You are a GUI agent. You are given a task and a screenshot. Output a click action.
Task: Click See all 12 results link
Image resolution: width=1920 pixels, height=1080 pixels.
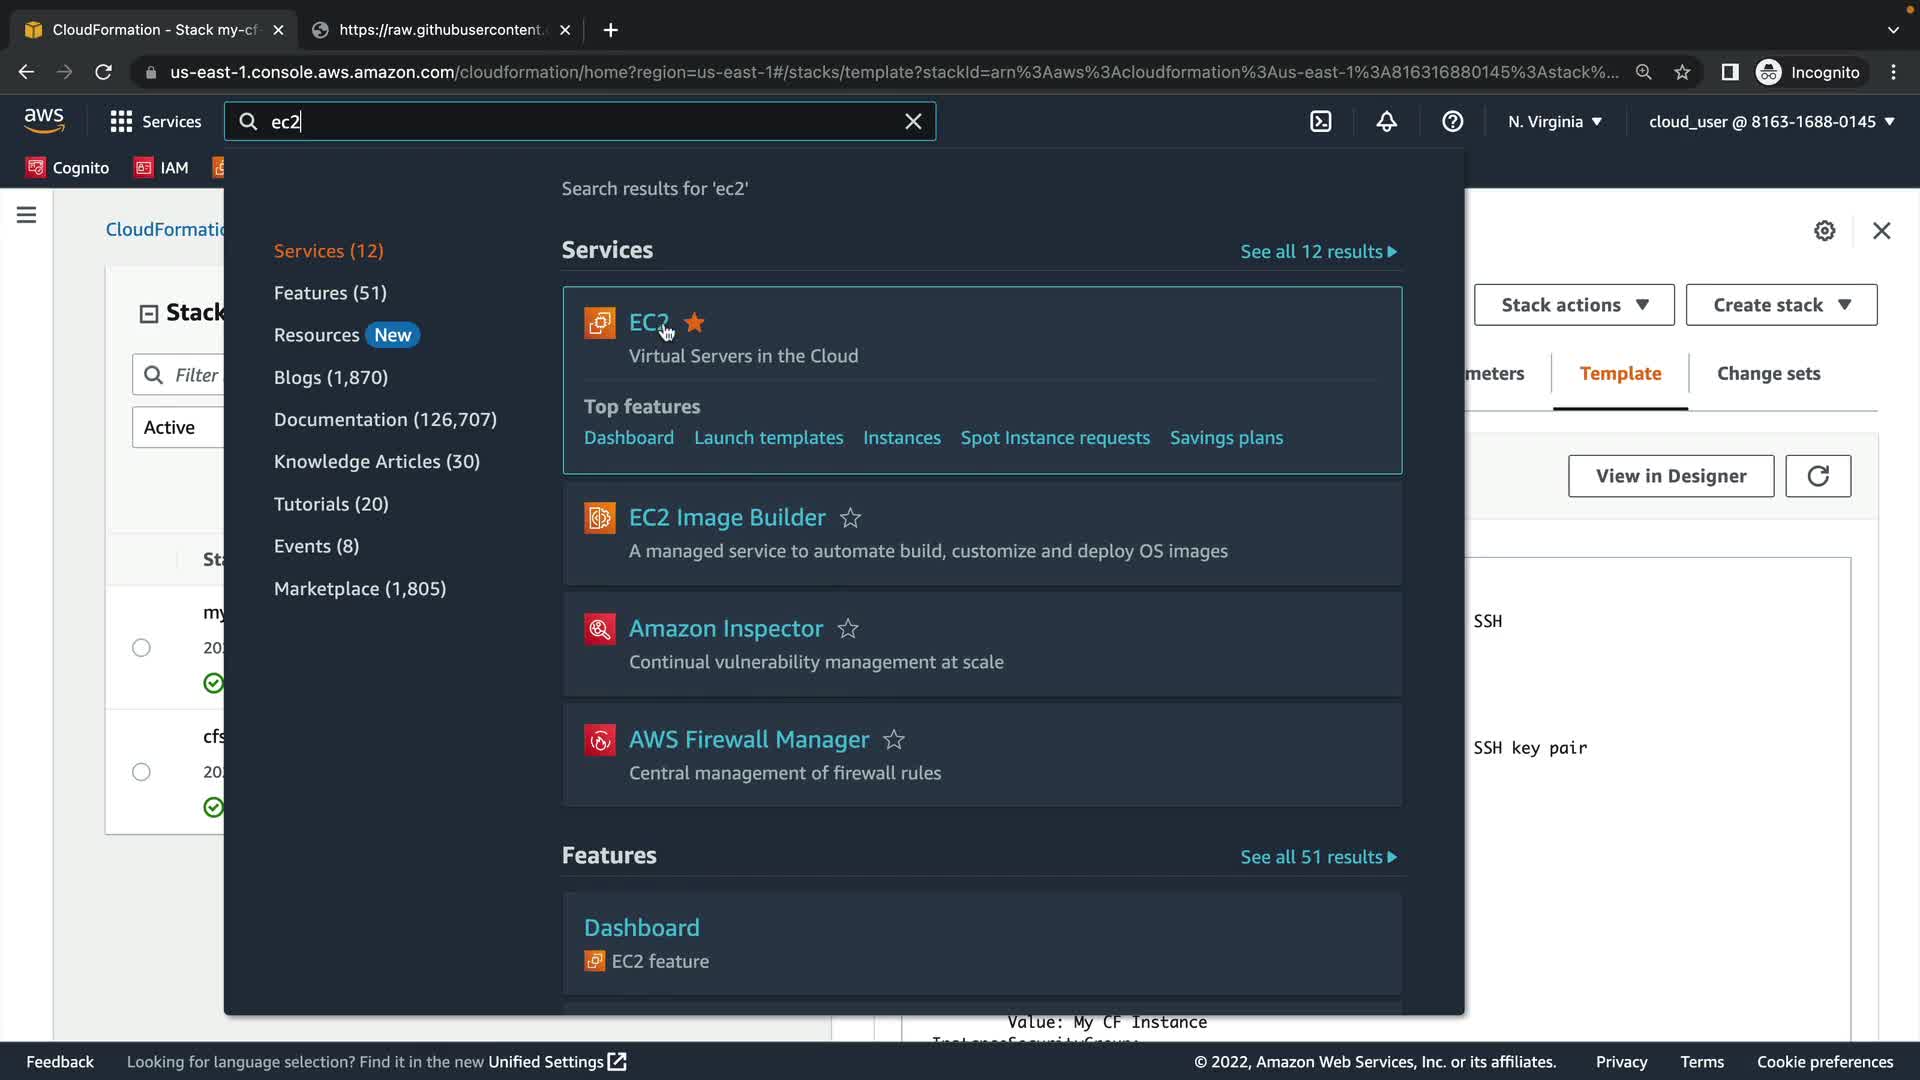(1318, 252)
